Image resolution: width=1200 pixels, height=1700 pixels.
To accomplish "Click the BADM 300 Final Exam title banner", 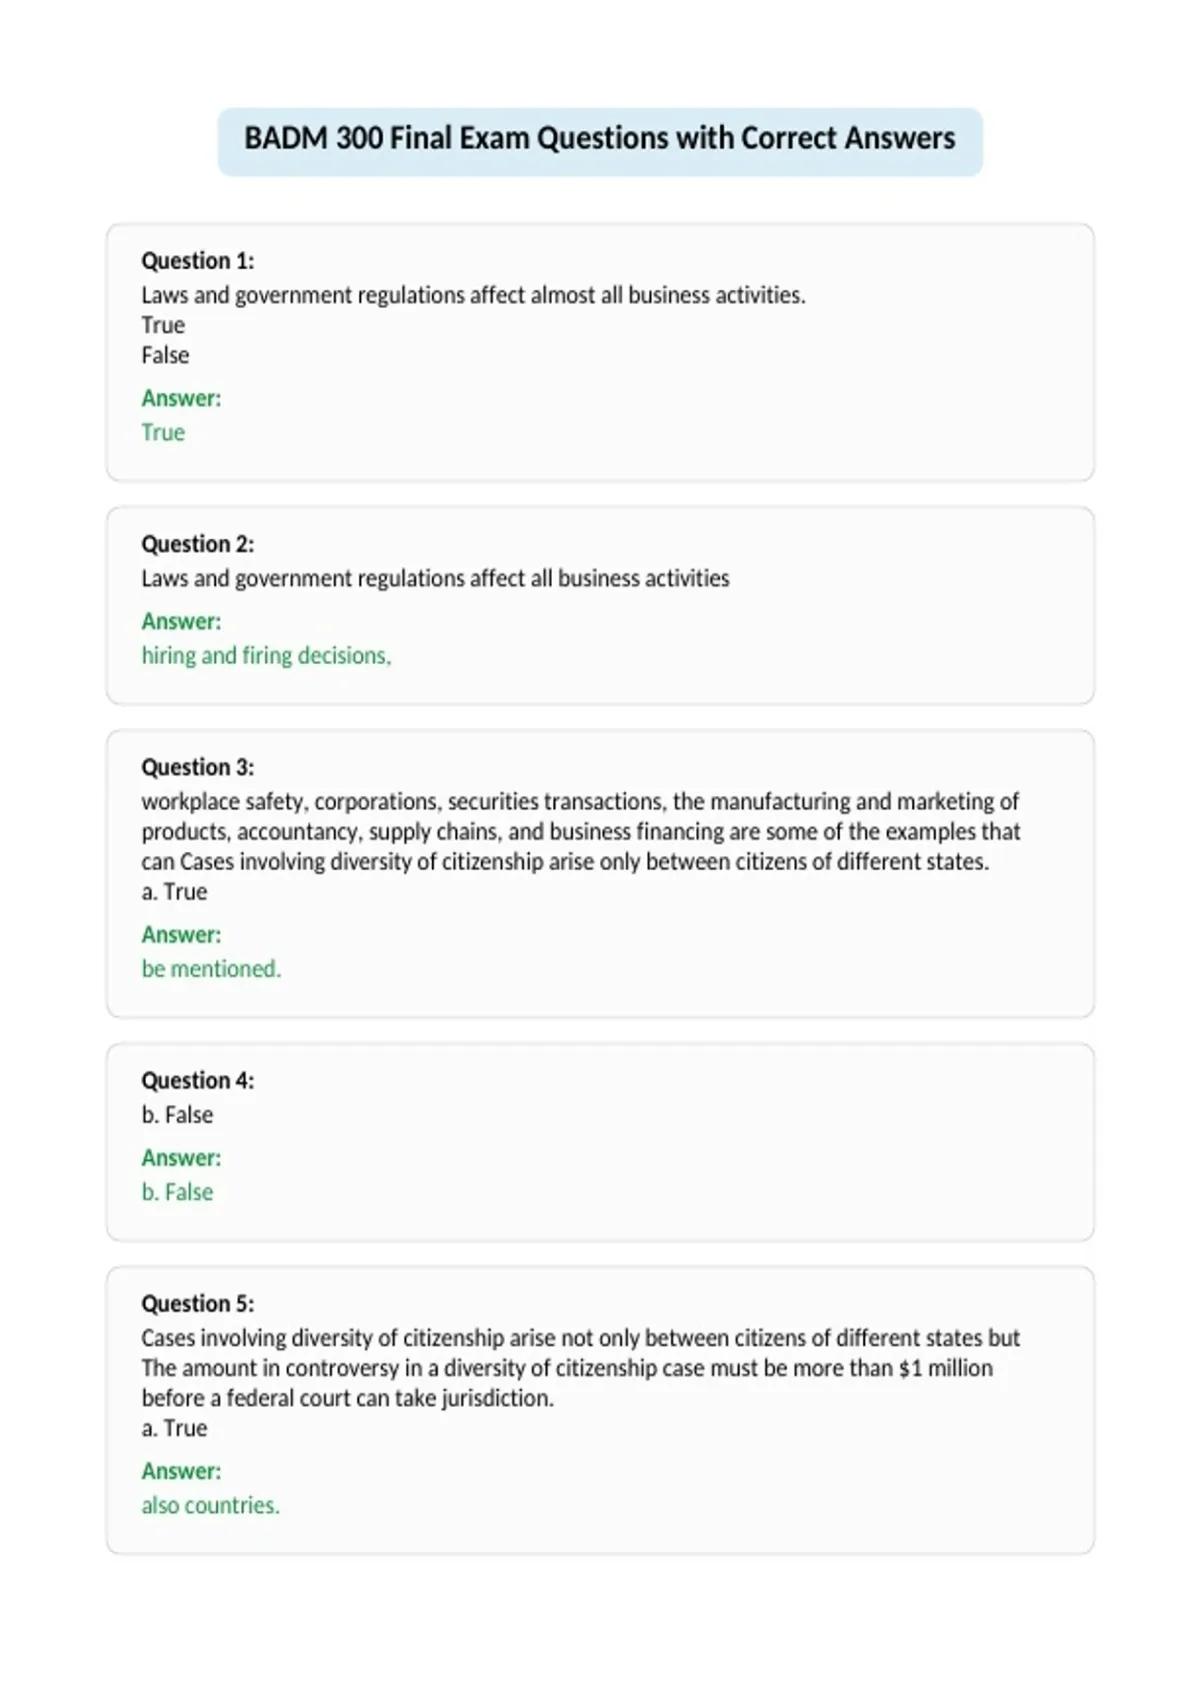I will tap(600, 141).
